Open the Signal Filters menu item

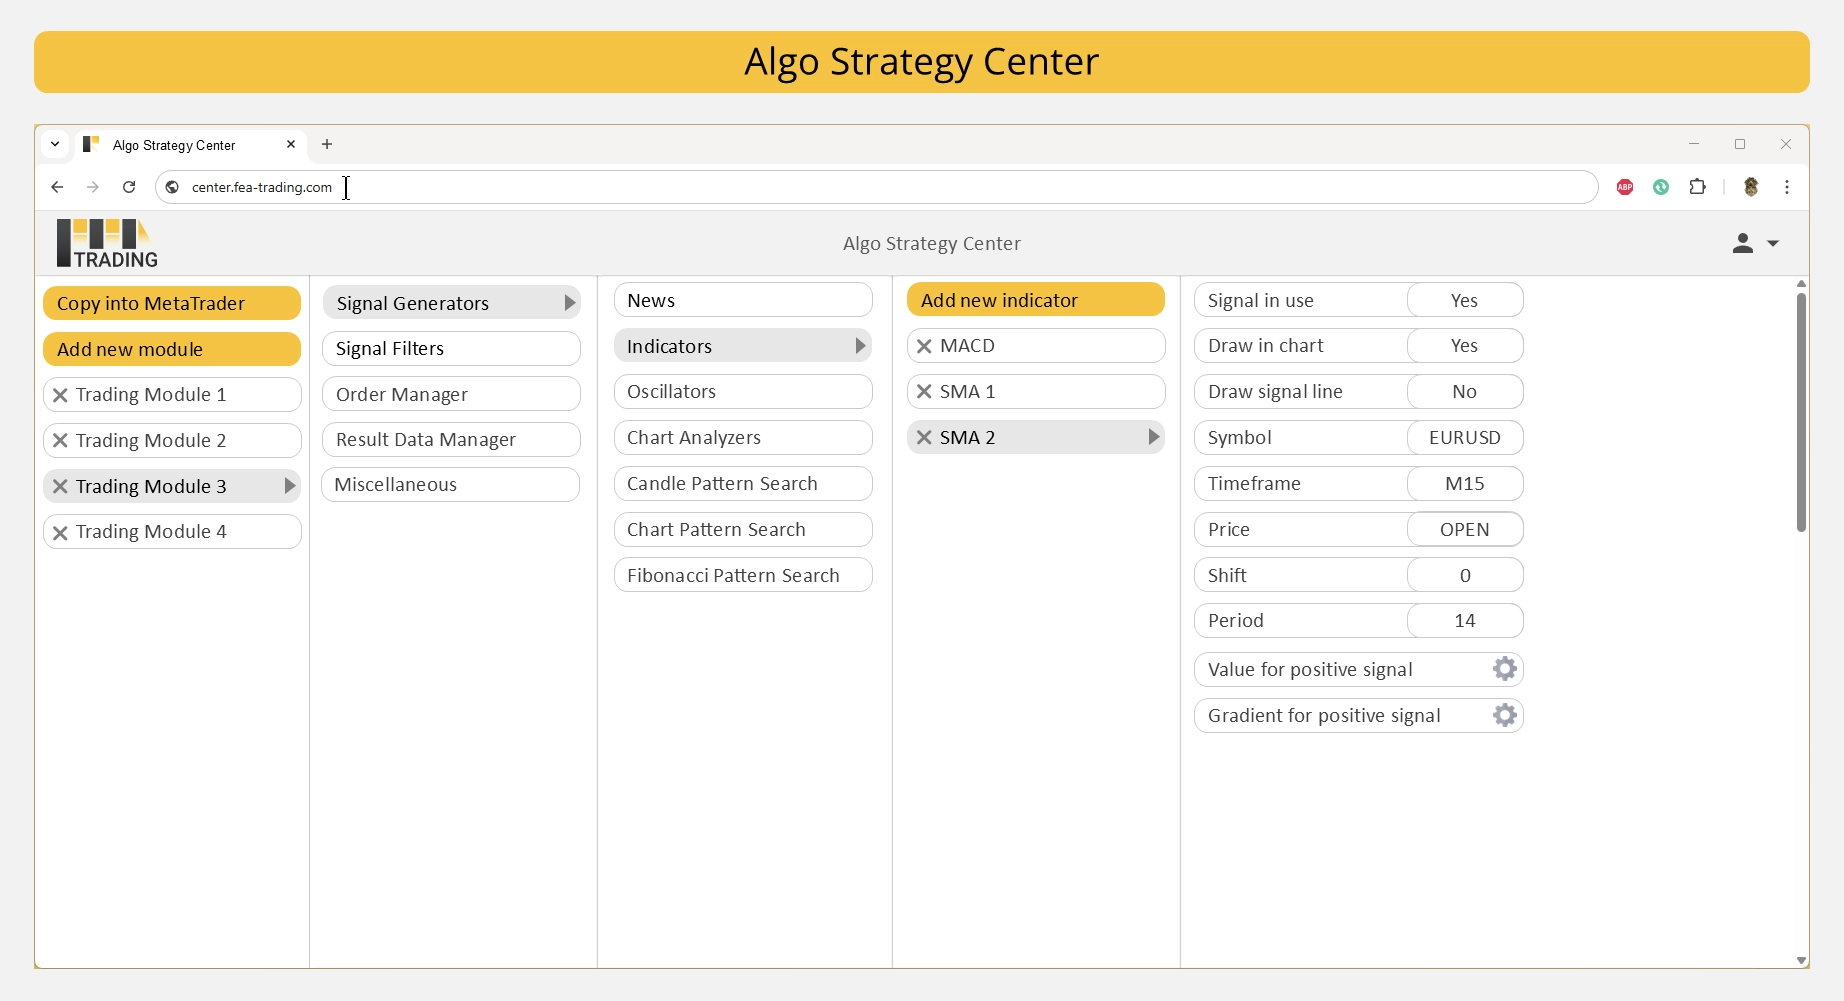coord(451,349)
